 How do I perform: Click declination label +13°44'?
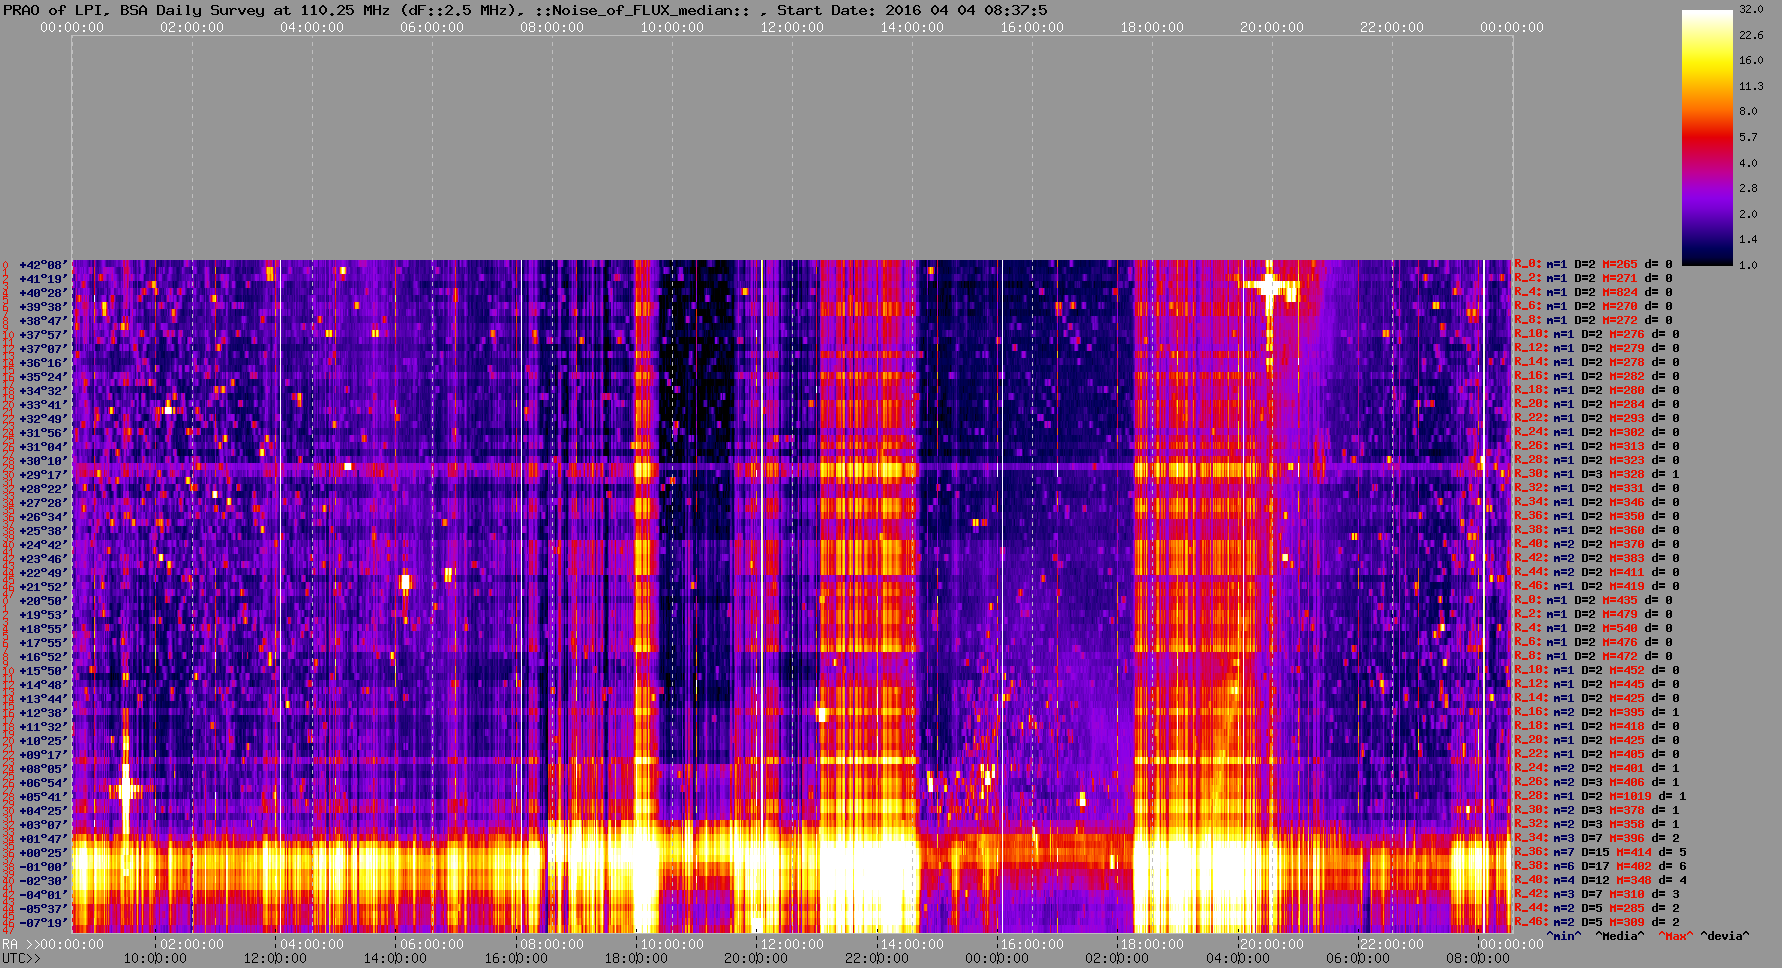click(44, 699)
